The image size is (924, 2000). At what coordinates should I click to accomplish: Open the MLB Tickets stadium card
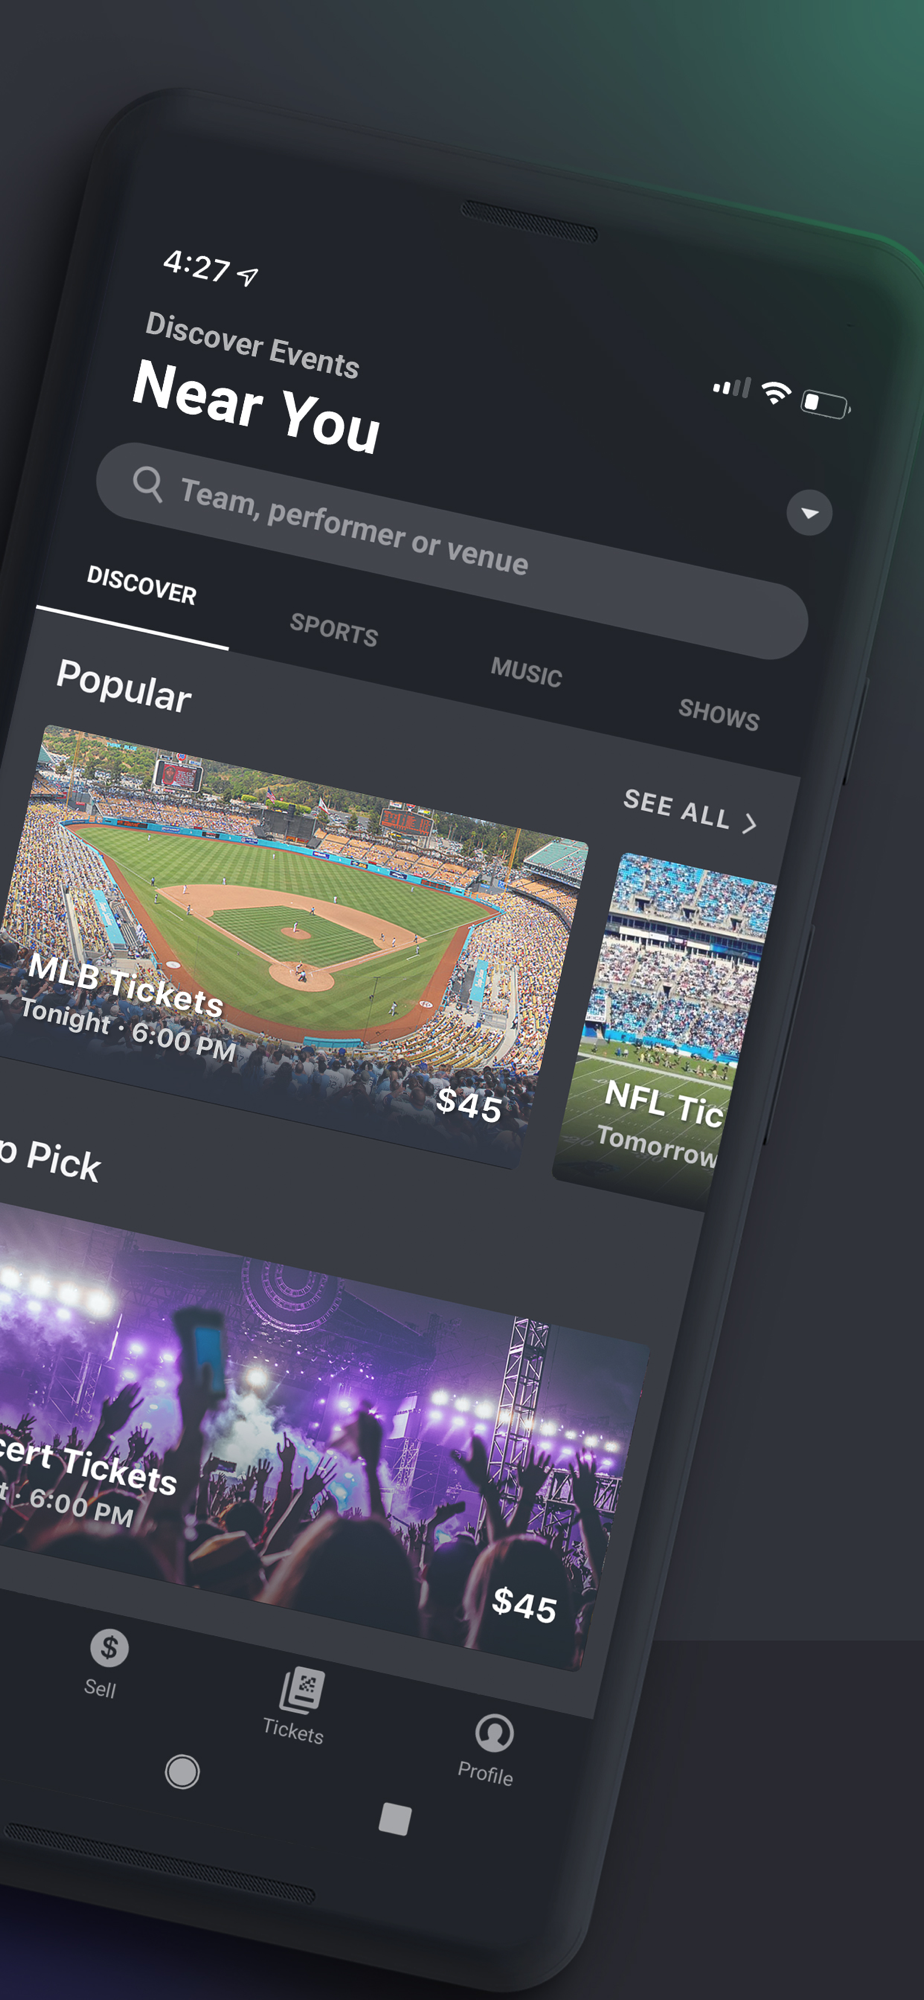(290, 946)
